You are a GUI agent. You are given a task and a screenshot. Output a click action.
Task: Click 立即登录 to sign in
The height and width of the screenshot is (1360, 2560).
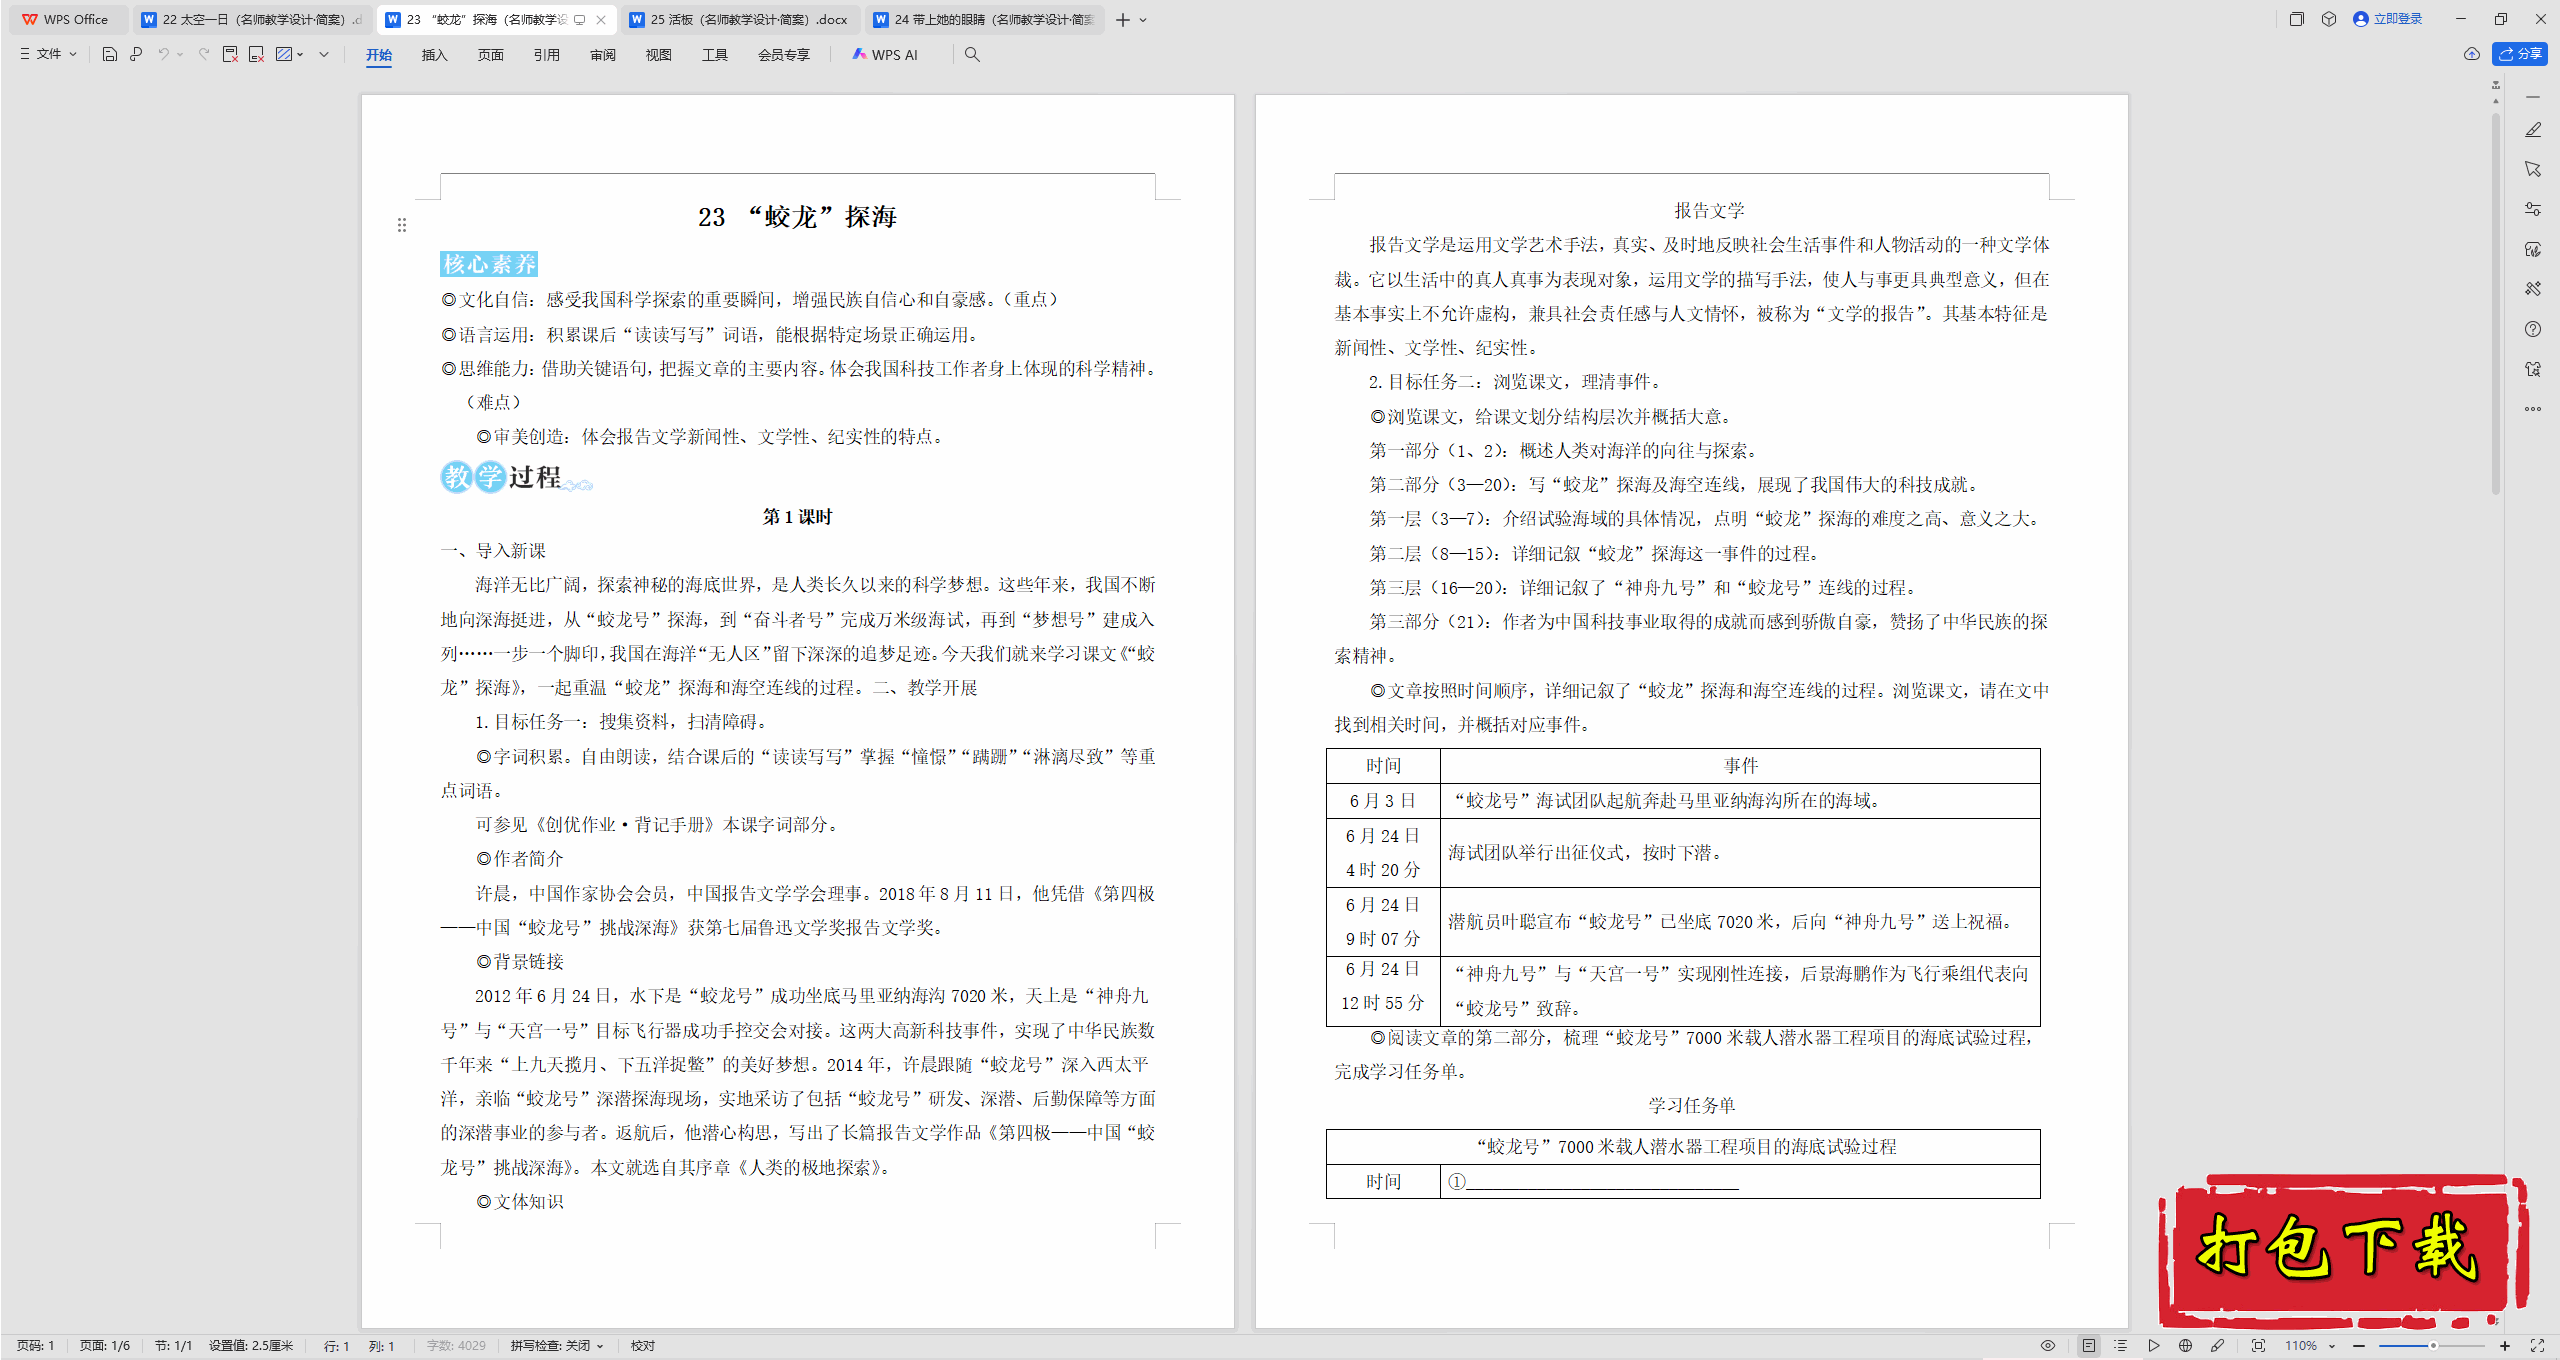(x=2388, y=19)
